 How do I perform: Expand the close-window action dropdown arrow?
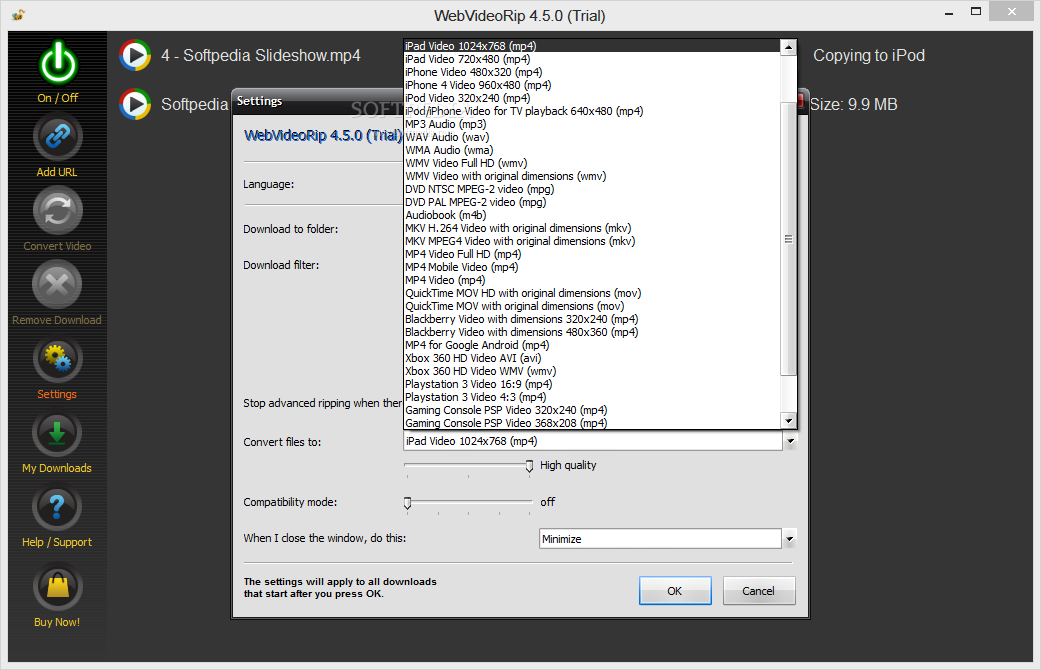pos(789,539)
